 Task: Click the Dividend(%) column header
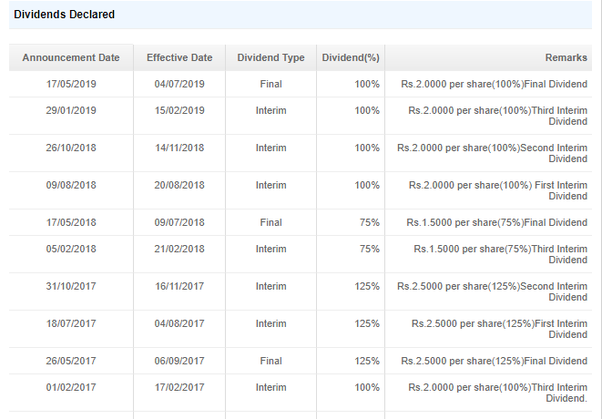tap(351, 58)
